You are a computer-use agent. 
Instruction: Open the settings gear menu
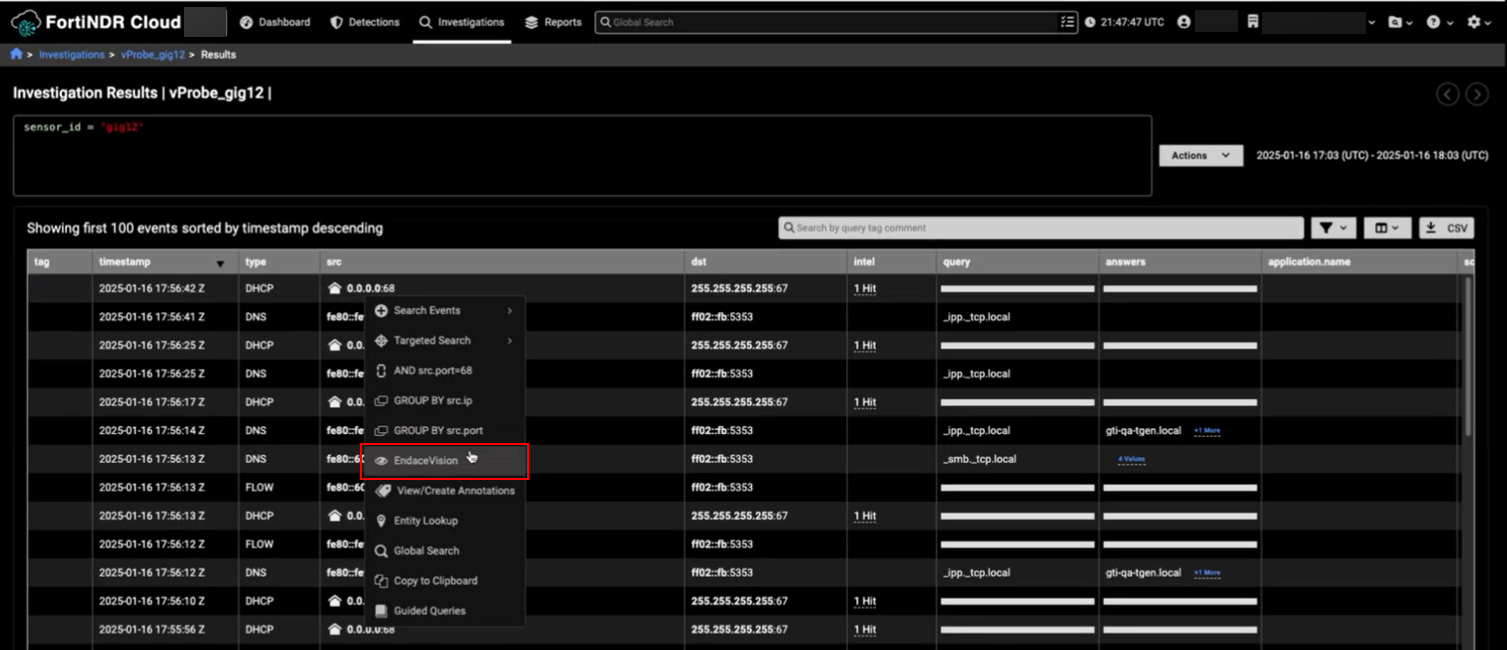1476,21
